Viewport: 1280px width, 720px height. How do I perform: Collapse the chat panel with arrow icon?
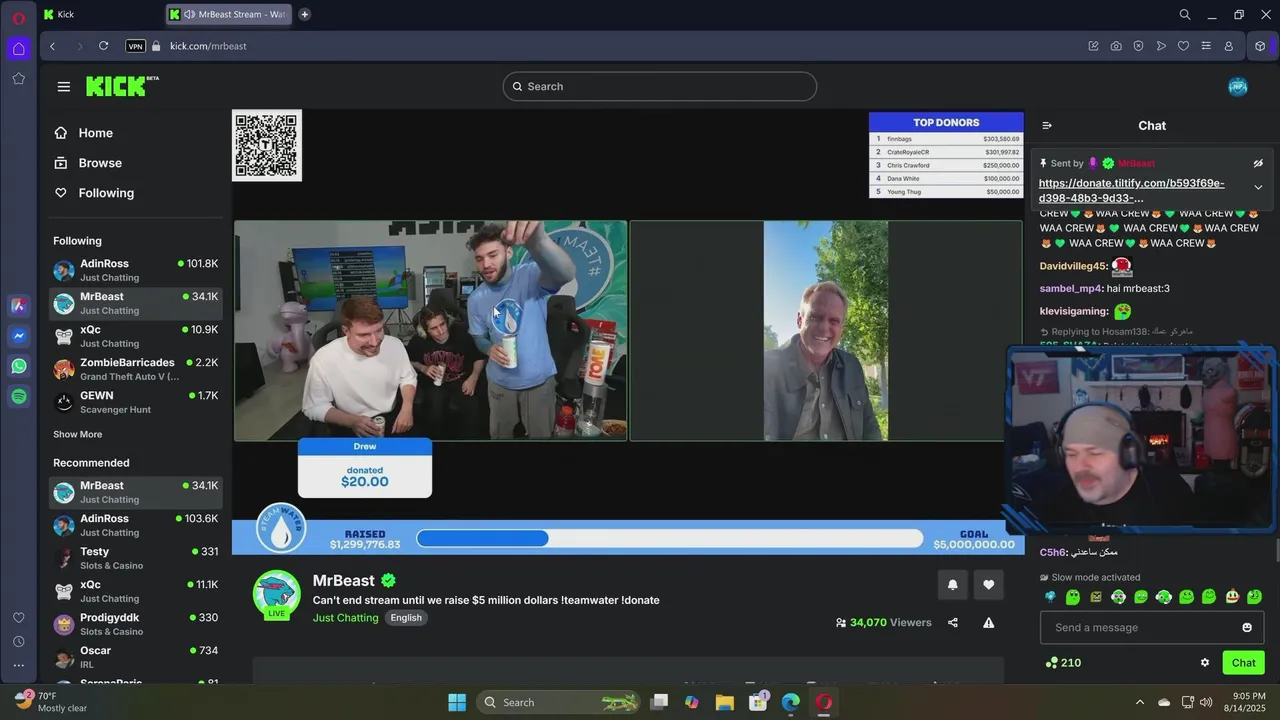click(1047, 126)
